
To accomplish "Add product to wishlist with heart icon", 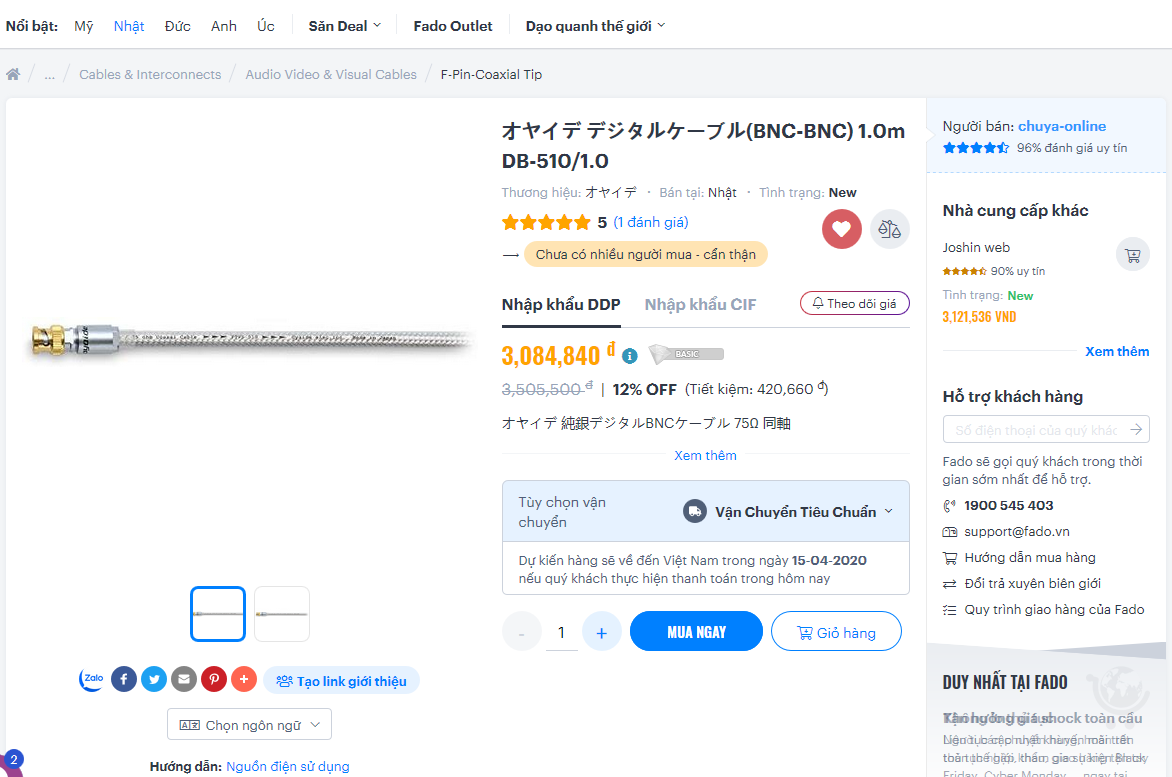I will 842,229.
